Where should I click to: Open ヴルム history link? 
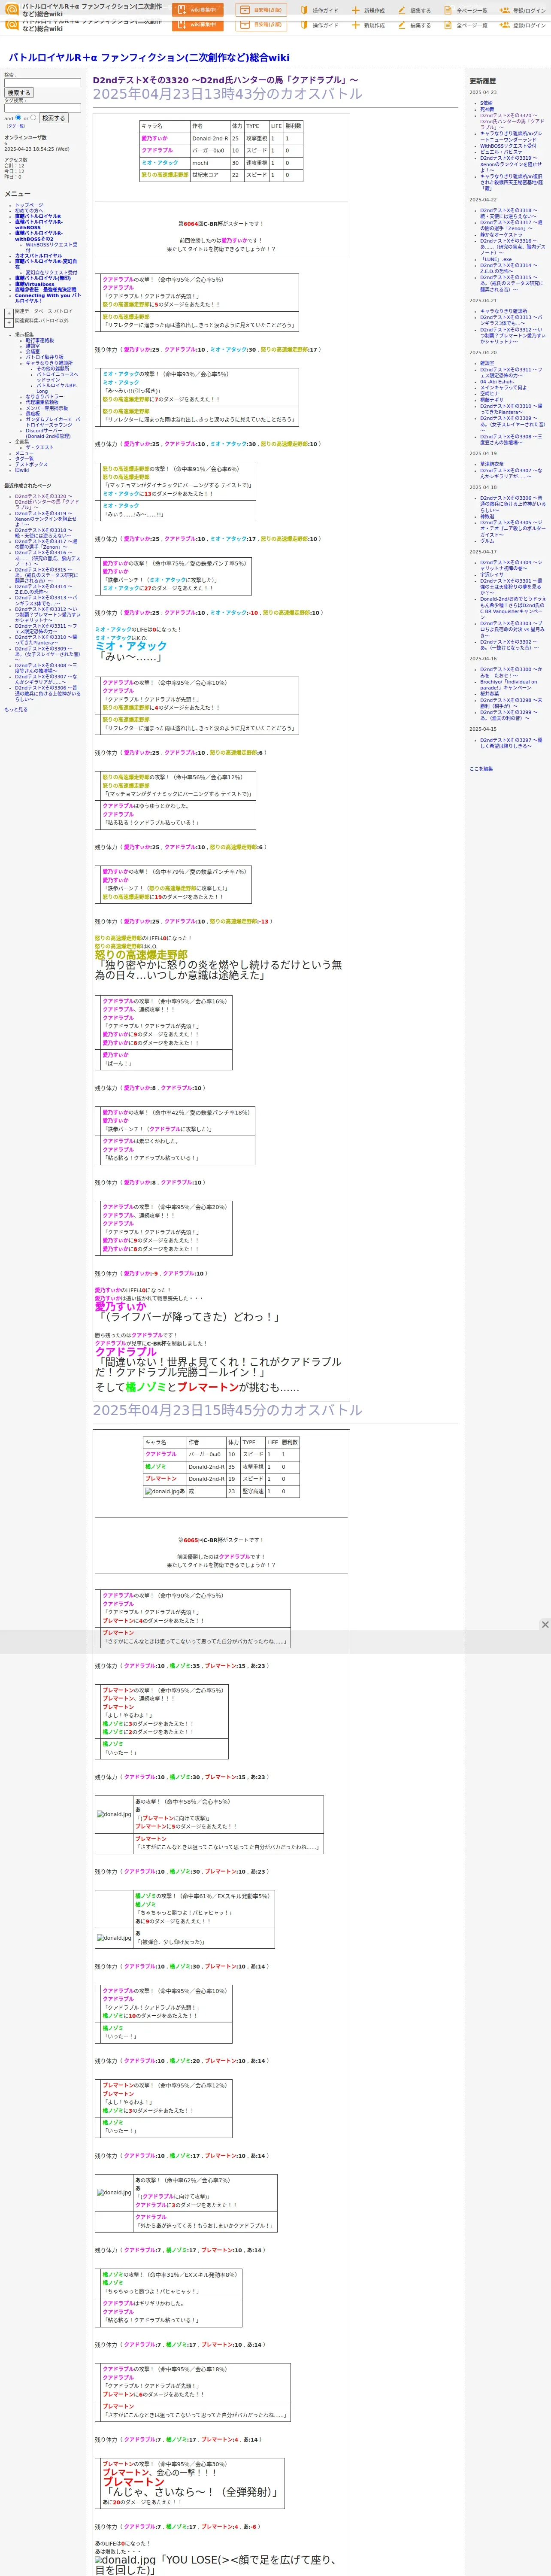click(x=487, y=541)
